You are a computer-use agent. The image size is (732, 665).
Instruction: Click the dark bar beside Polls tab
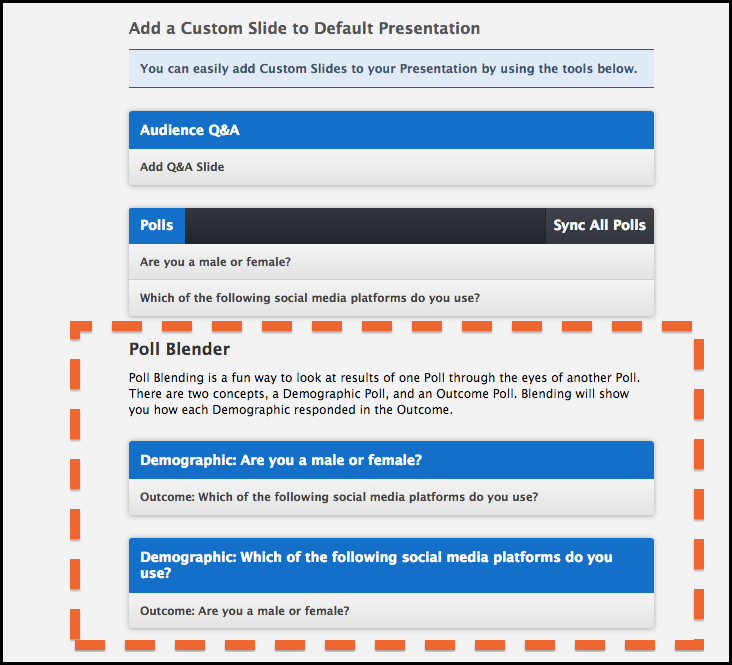tap(365, 226)
